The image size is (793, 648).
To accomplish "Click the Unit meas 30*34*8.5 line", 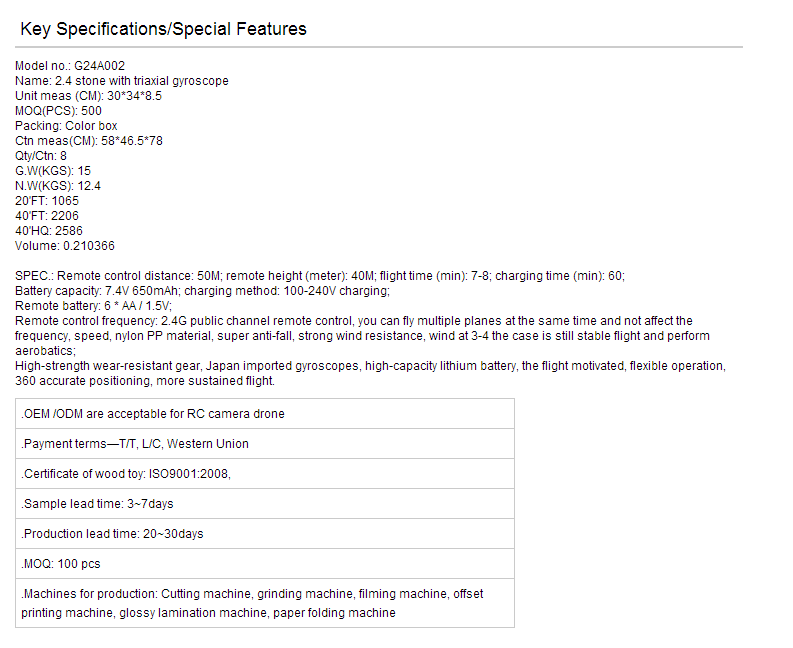I will pos(89,96).
